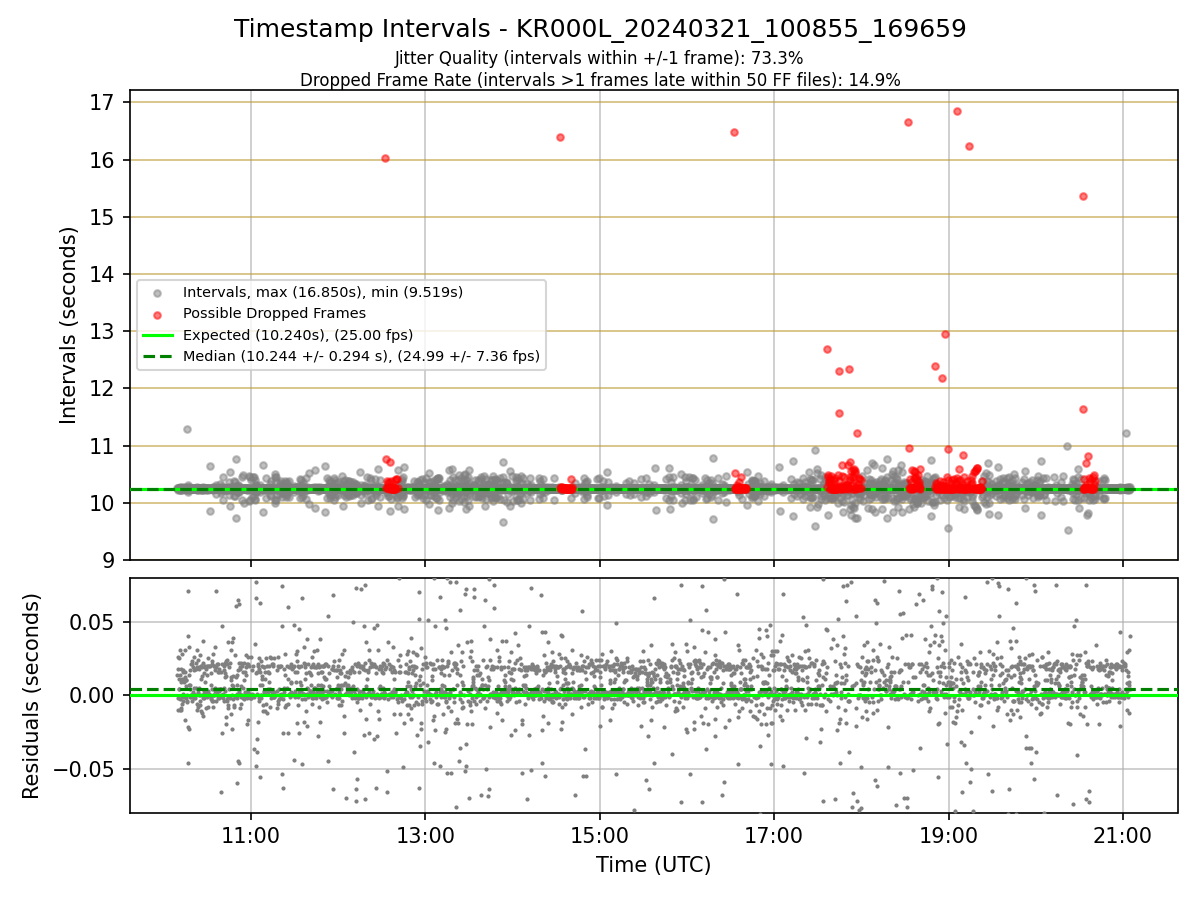Click the '13:00' x-axis tick label
1200x900 pixels.
425,836
